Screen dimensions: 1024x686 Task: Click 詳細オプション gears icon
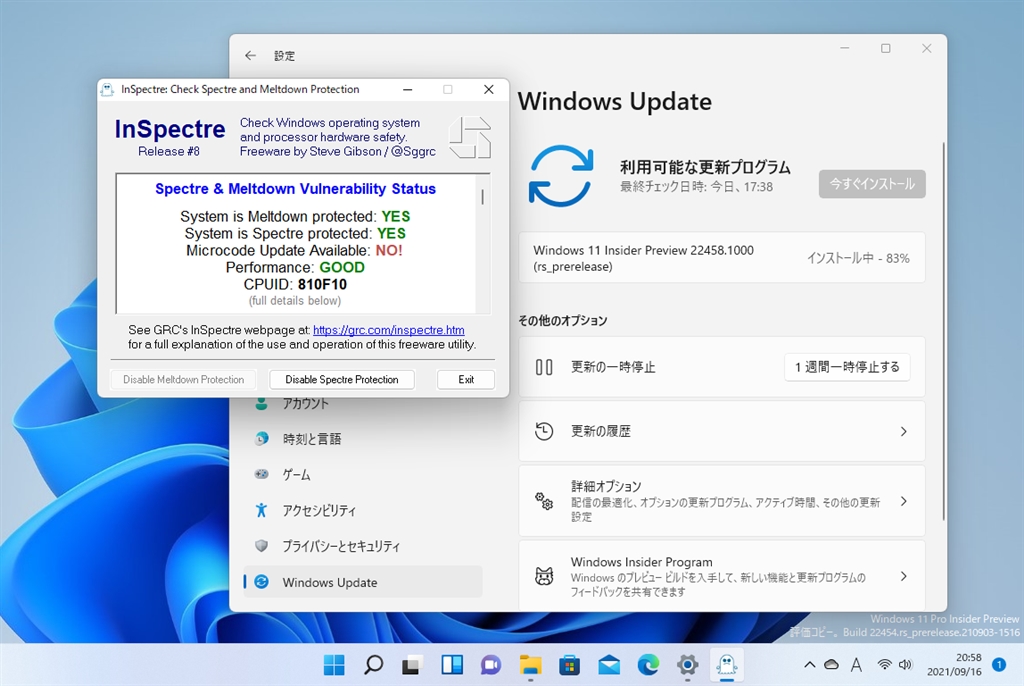click(x=544, y=501)
